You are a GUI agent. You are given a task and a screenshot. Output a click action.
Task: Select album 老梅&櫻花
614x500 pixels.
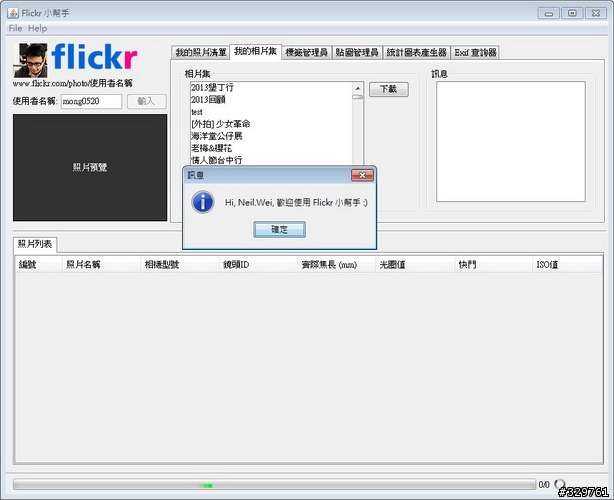click(x=271, y=148)
